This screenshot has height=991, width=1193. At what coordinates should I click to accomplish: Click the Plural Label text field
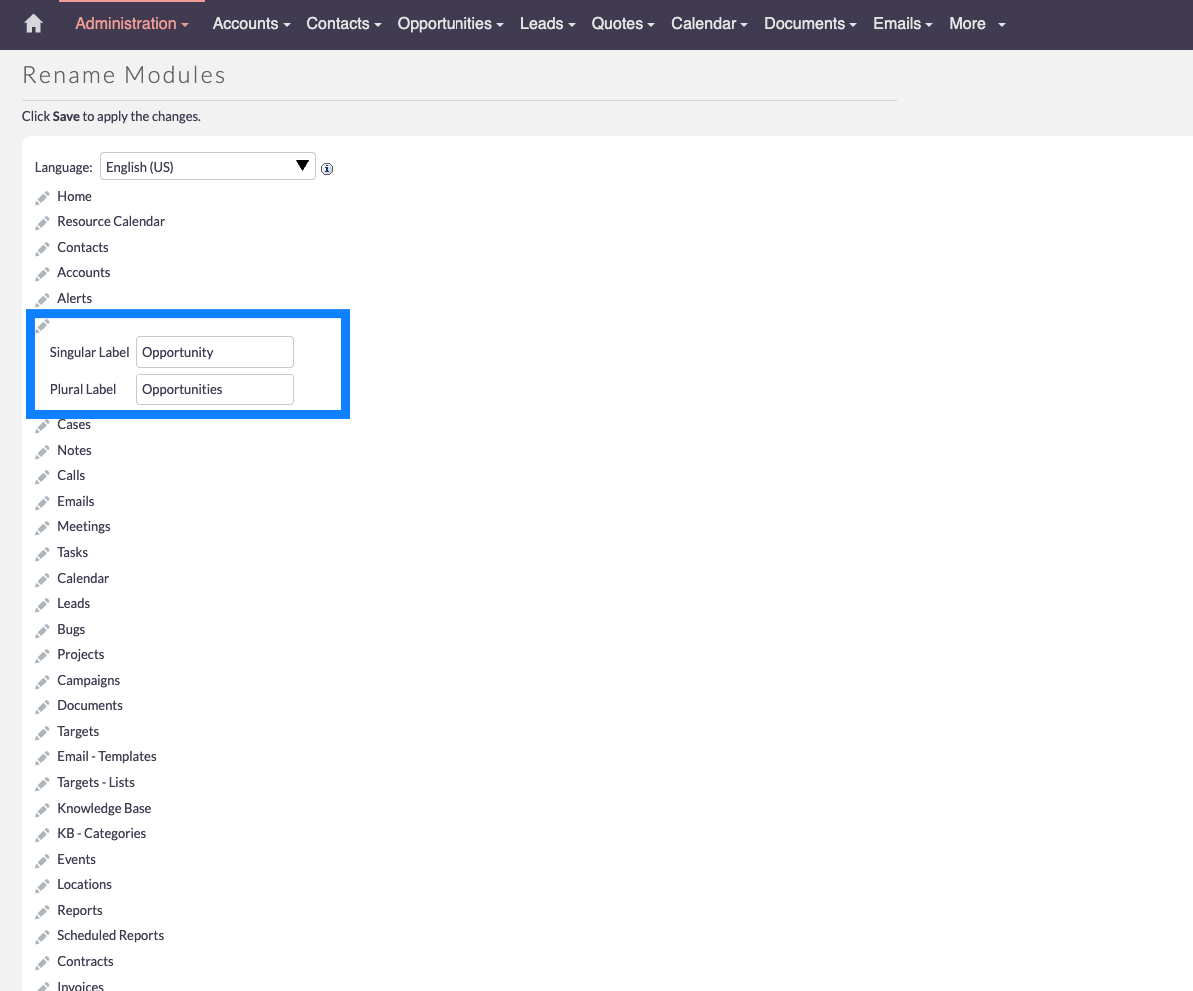click(215, 389)
